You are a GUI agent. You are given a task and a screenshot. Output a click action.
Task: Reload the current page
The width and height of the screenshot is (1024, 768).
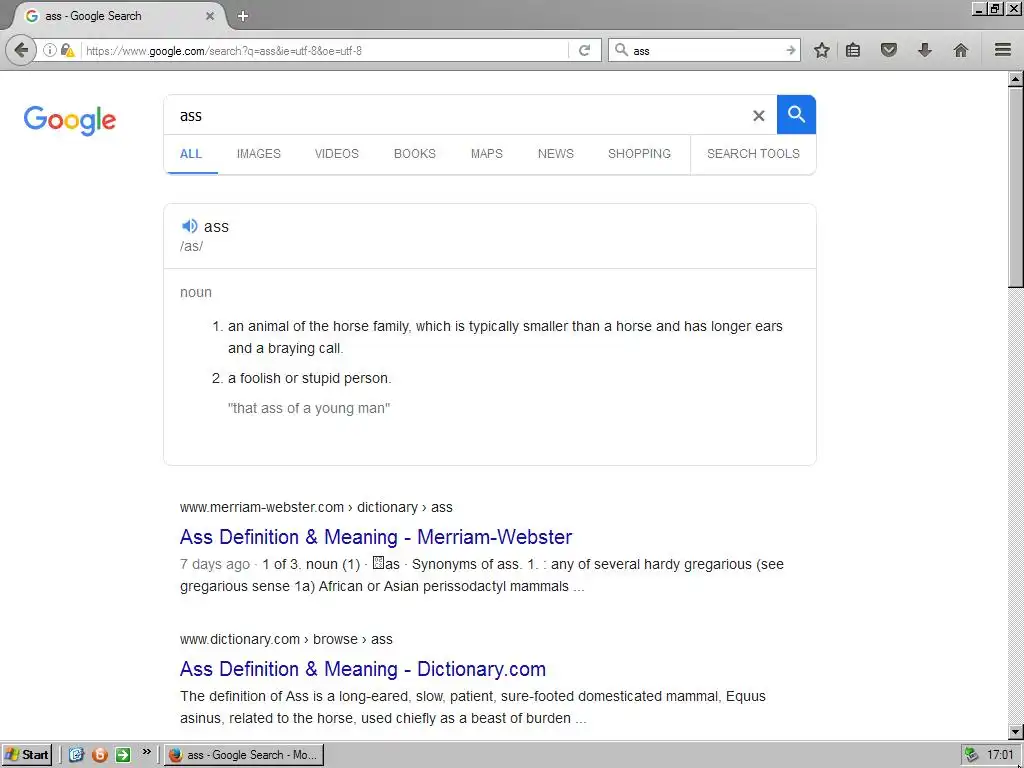coord(584,50)
